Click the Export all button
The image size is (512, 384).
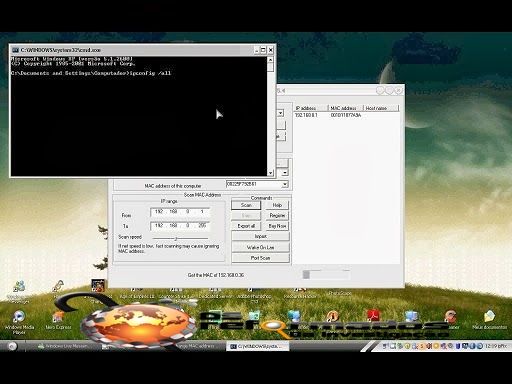(x=246, y=226)
